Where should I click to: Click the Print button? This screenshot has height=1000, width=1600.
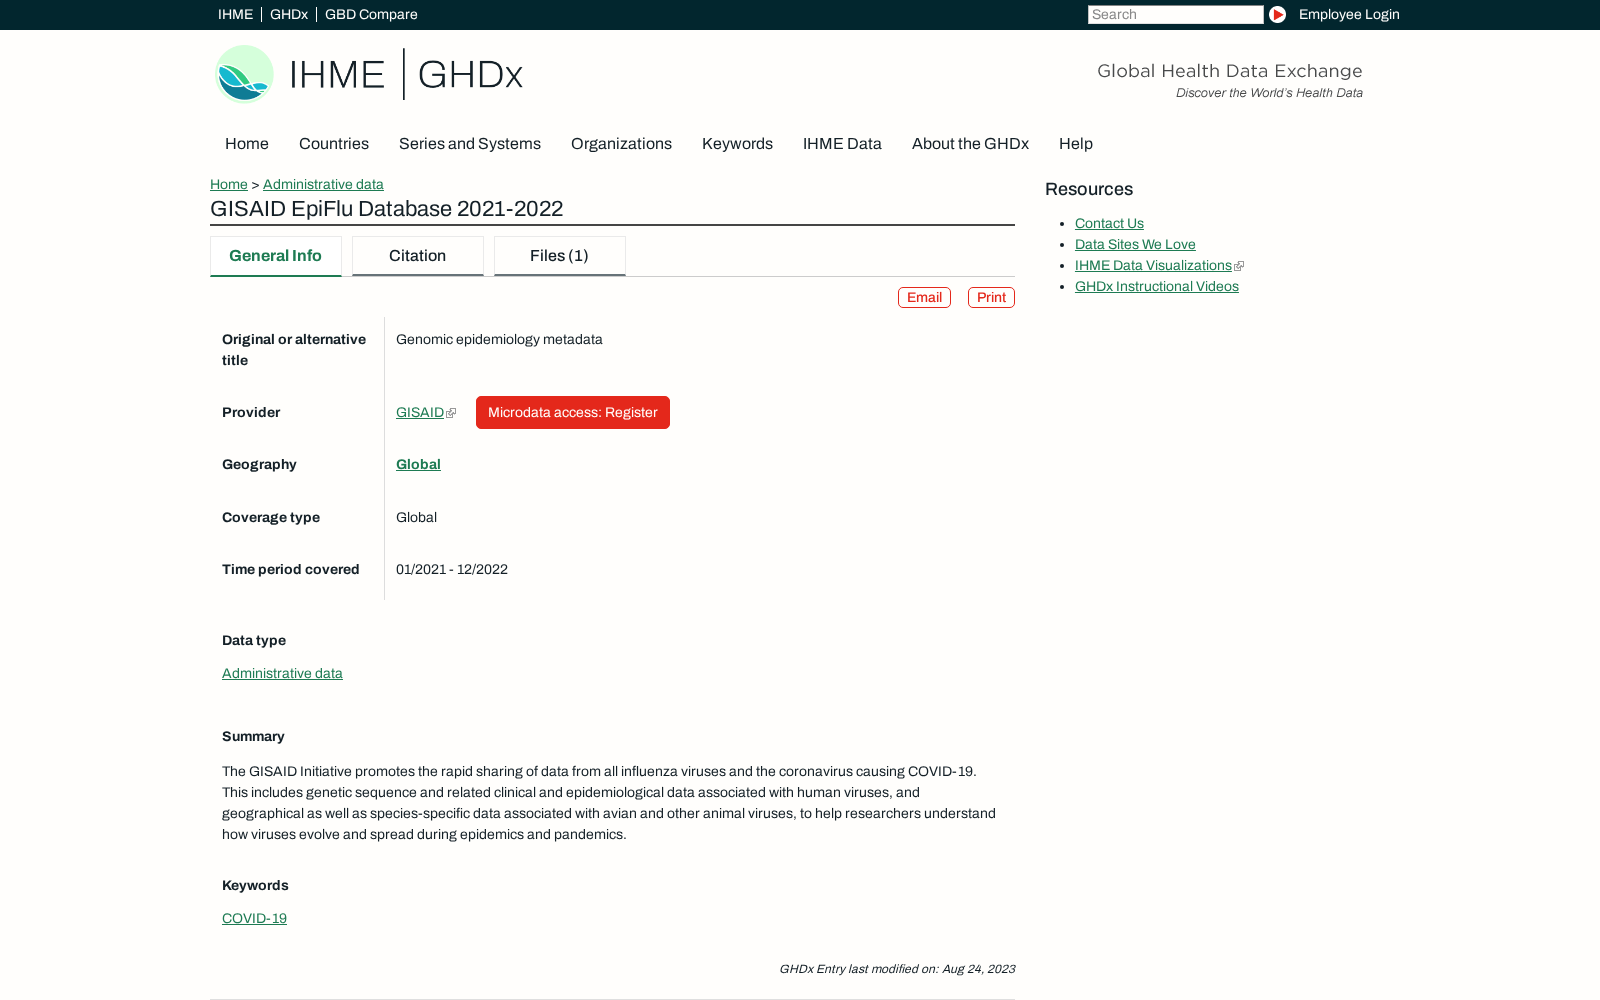[x=991, y=298]
